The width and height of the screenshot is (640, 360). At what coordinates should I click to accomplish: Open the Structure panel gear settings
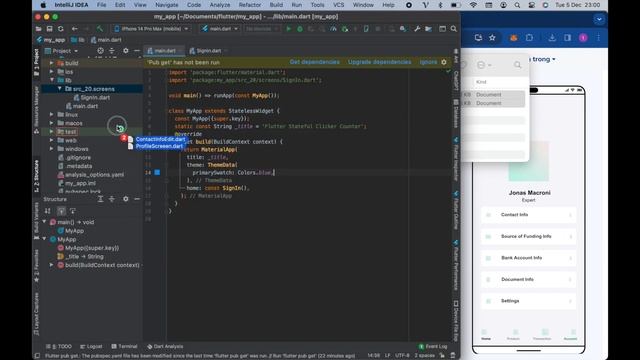(x=126, y=199)
